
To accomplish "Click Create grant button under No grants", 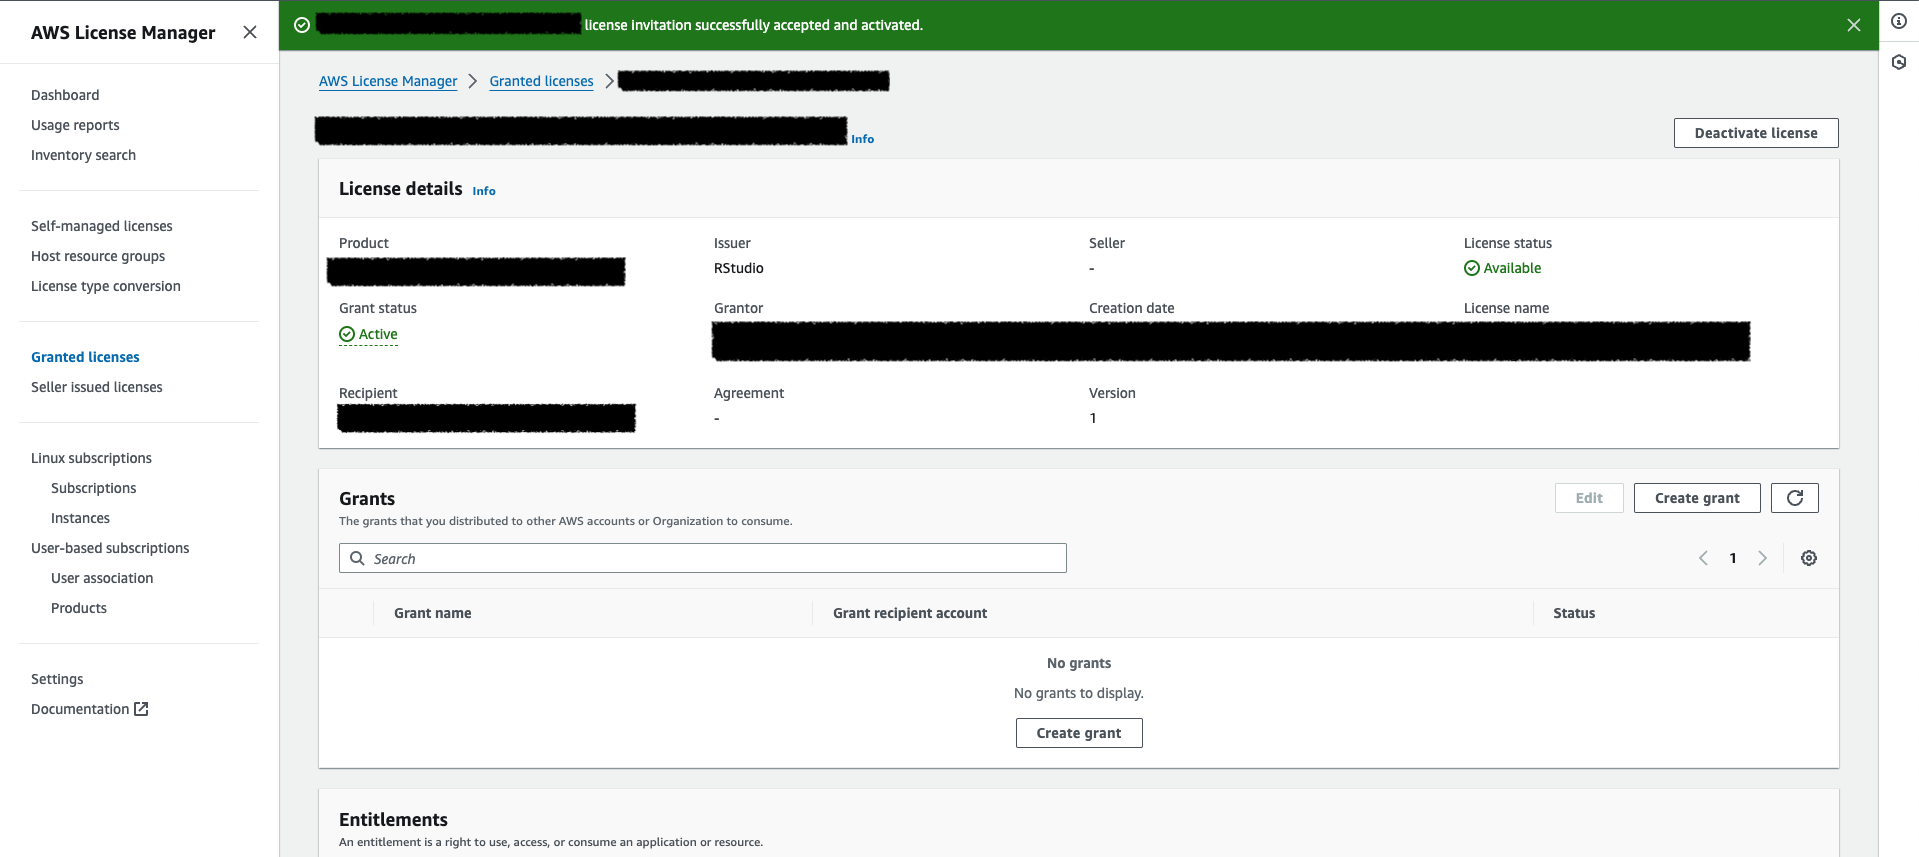I will click(1079, 733).
